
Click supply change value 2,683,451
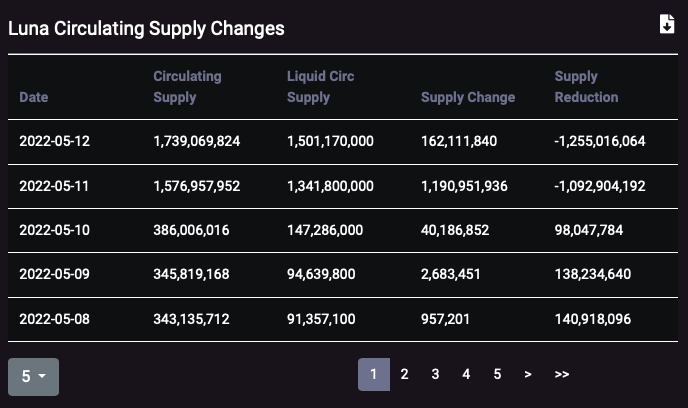[451, 274]
